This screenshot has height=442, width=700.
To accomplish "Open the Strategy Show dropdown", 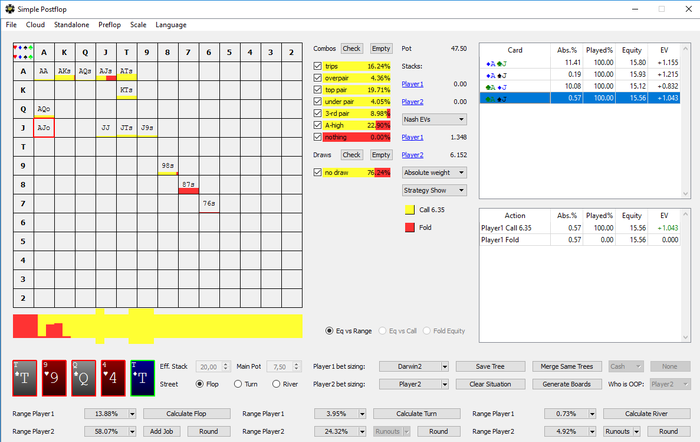I will coord(434,190).
